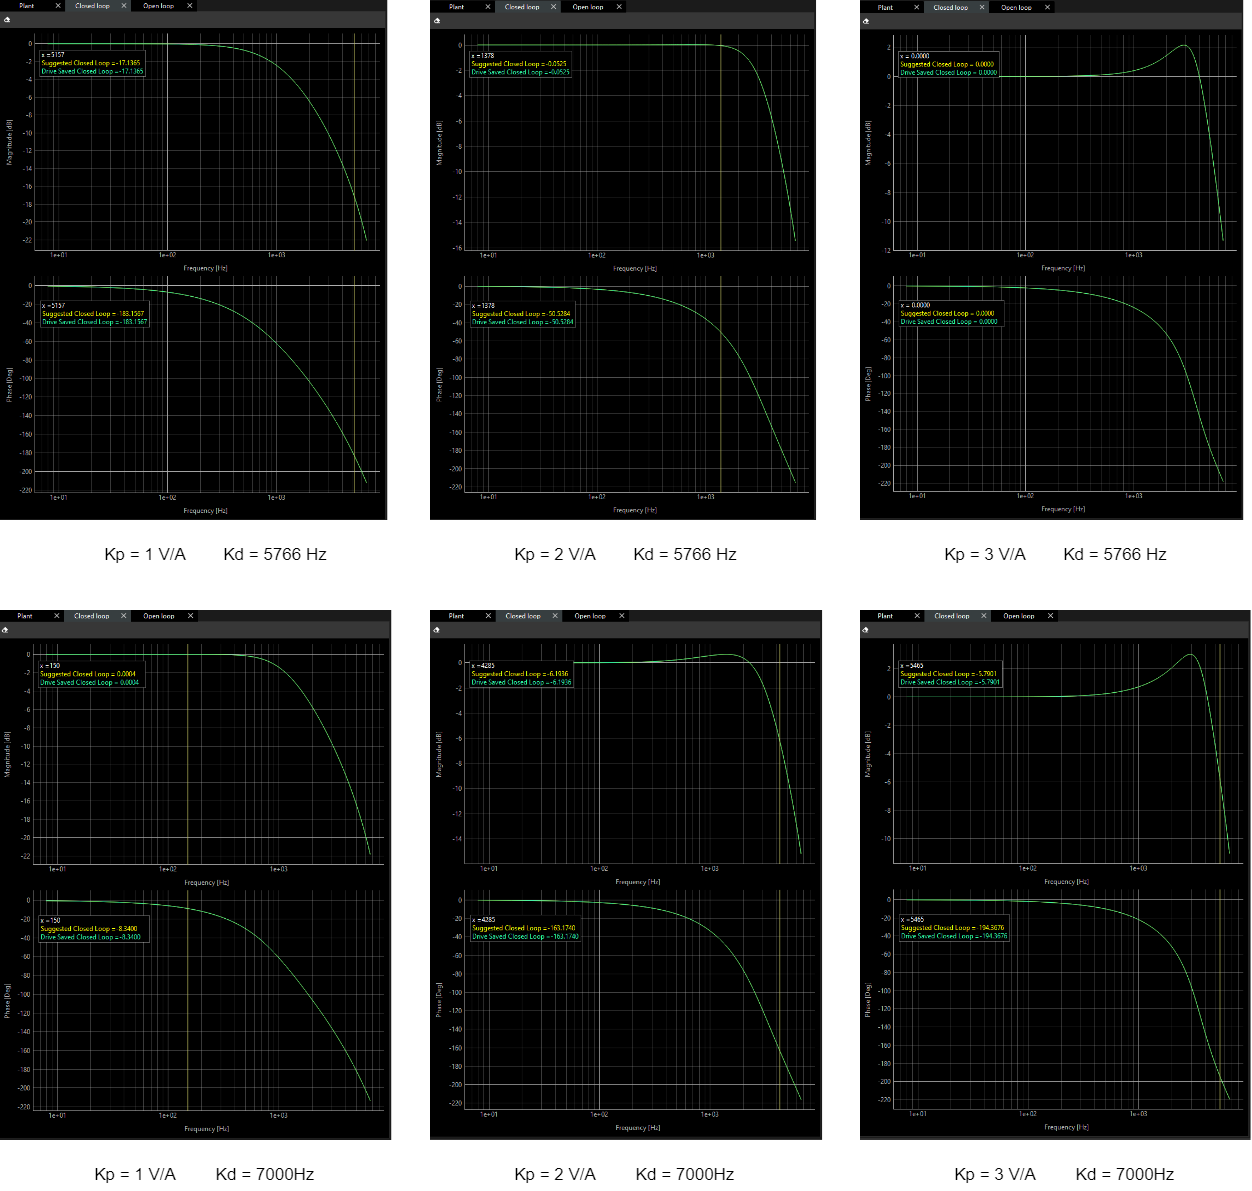Viewport: 1252px width, 1191px height.
Task: Select the Closed loop tab in the bottom-left panel
Action: [x=90, y=615]
